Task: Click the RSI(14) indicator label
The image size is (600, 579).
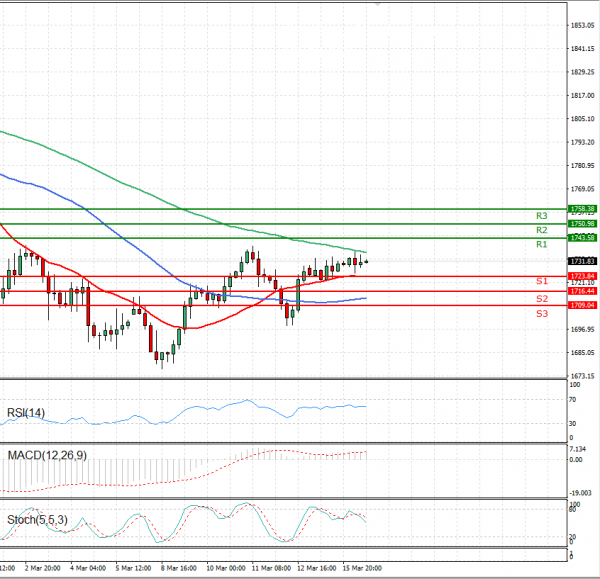Action: click(26, 413)
